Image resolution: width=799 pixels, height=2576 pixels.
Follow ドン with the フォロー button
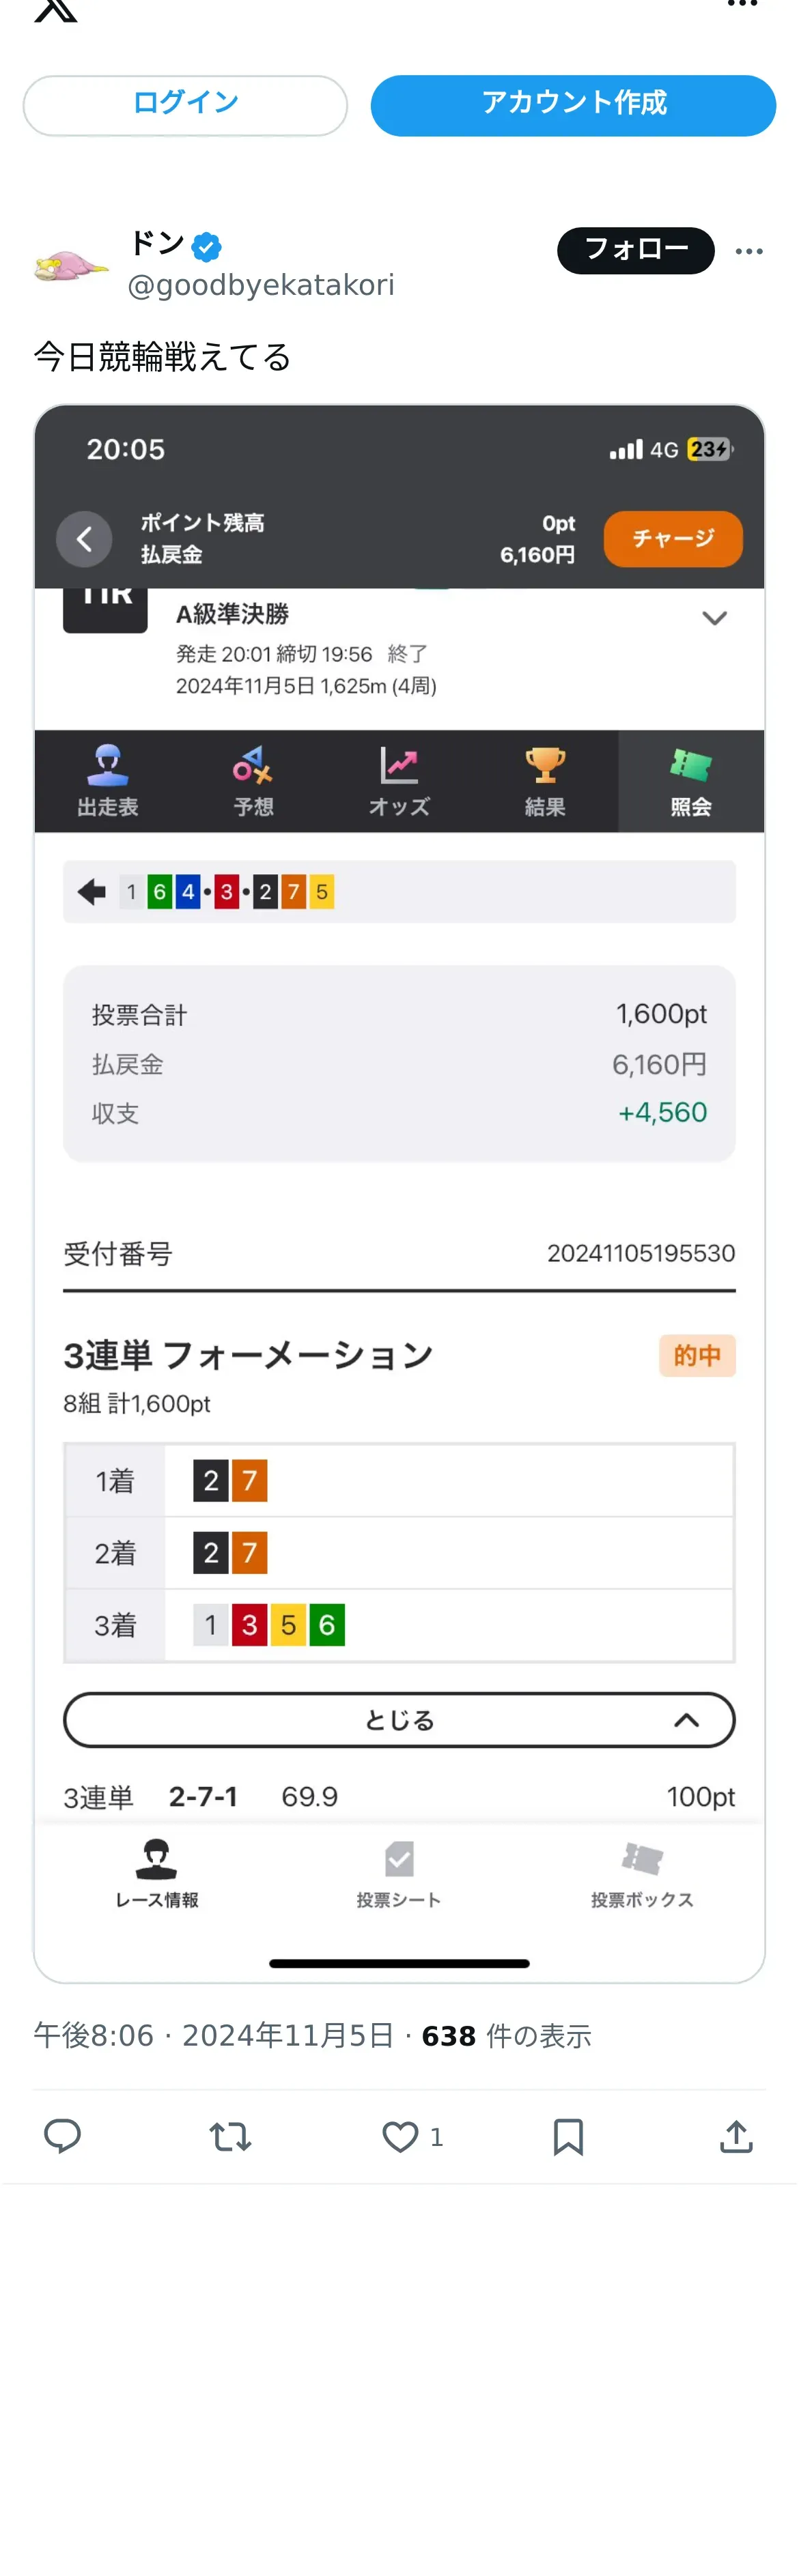[635, 250]
